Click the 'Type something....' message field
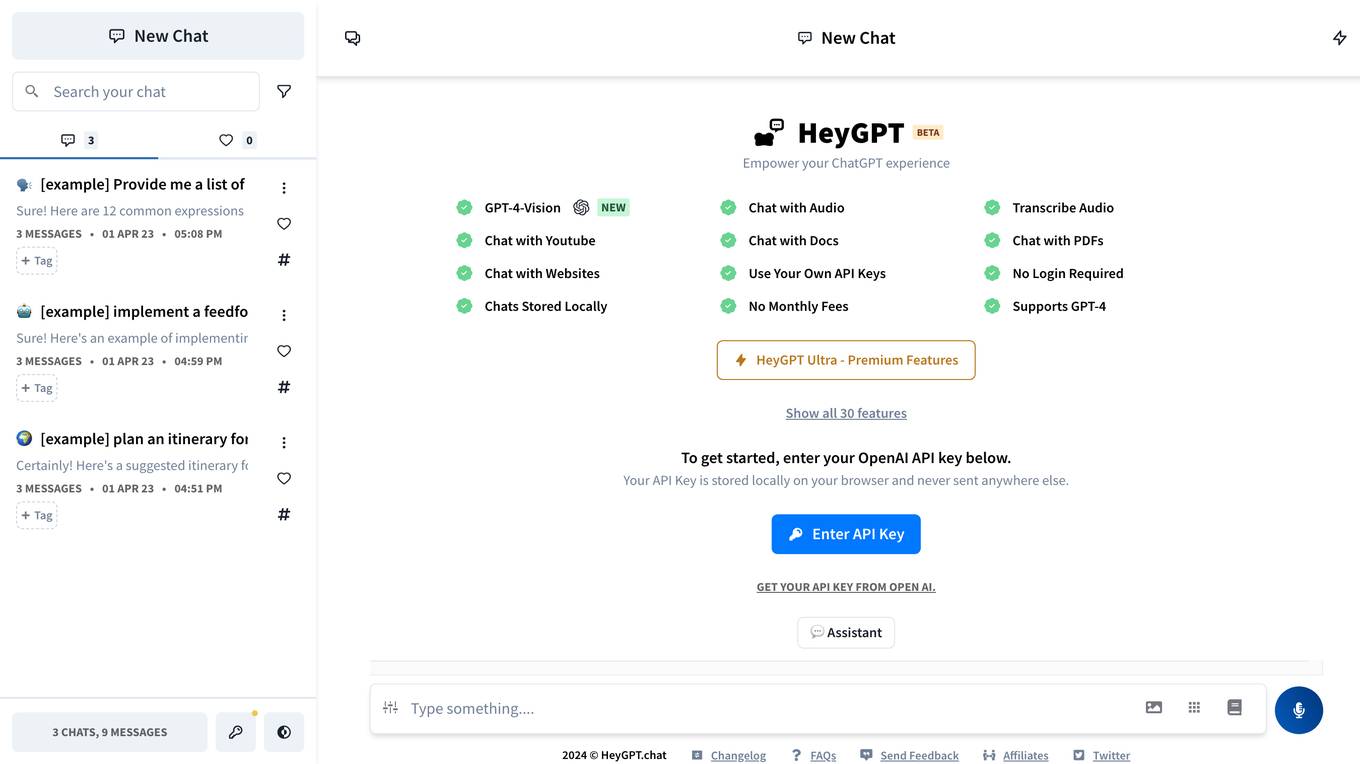This screenshot has height=764, width=1360. pyautogui.click(x=770, y=709)
